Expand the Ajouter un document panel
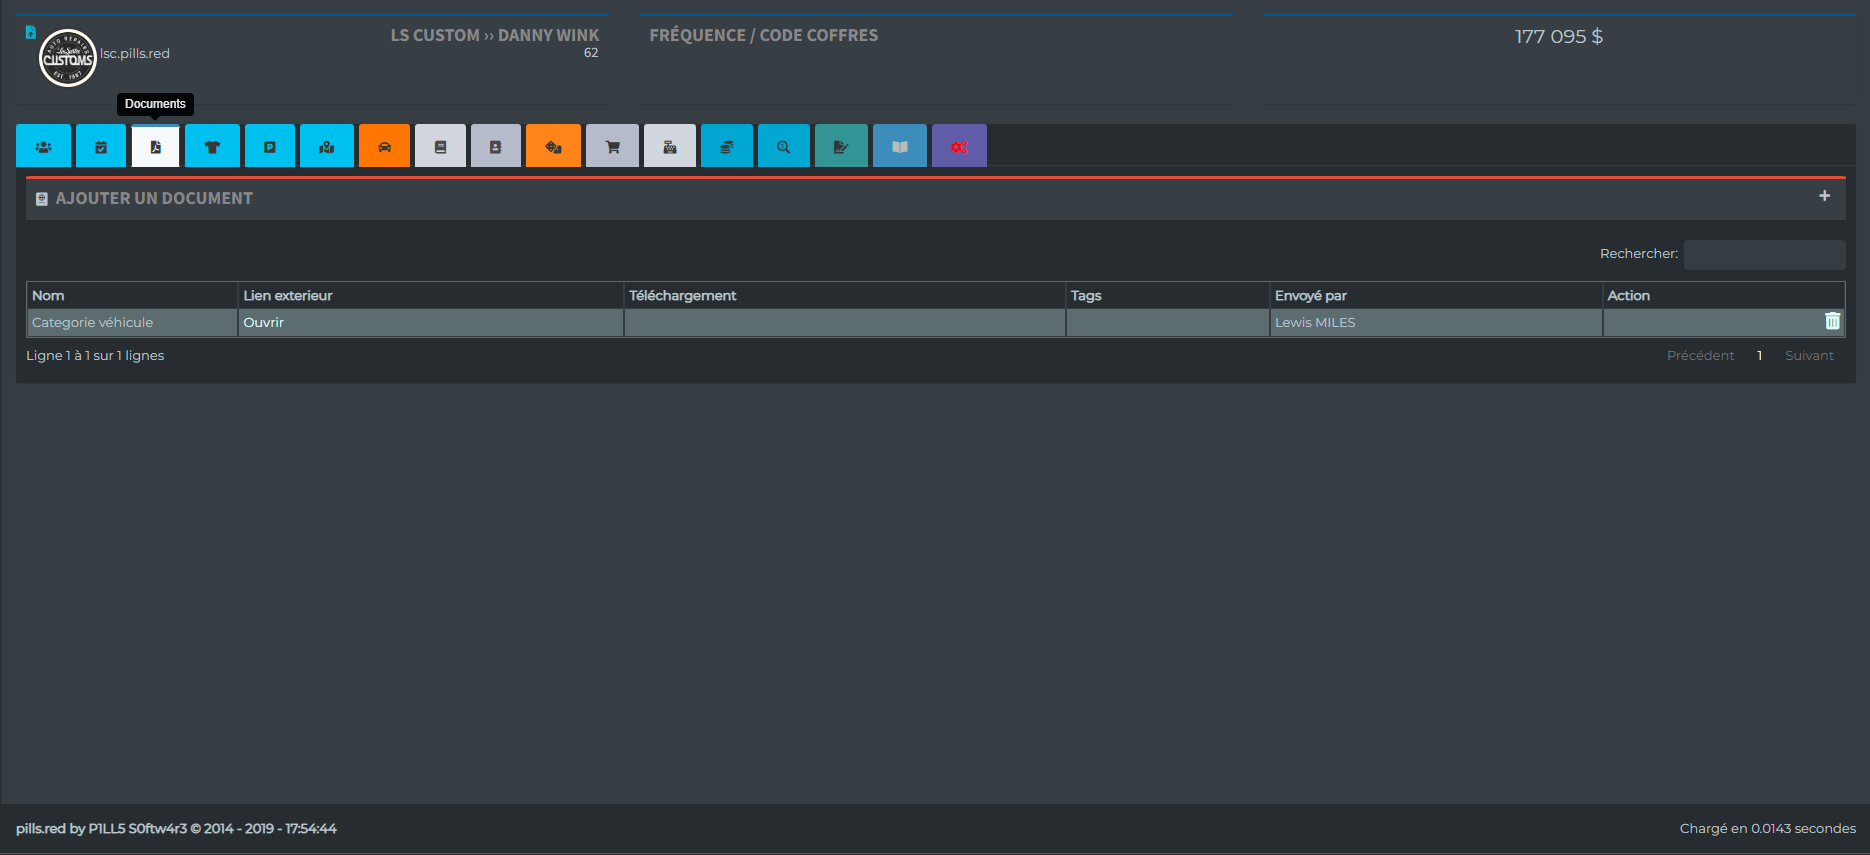 (1825, 196)
